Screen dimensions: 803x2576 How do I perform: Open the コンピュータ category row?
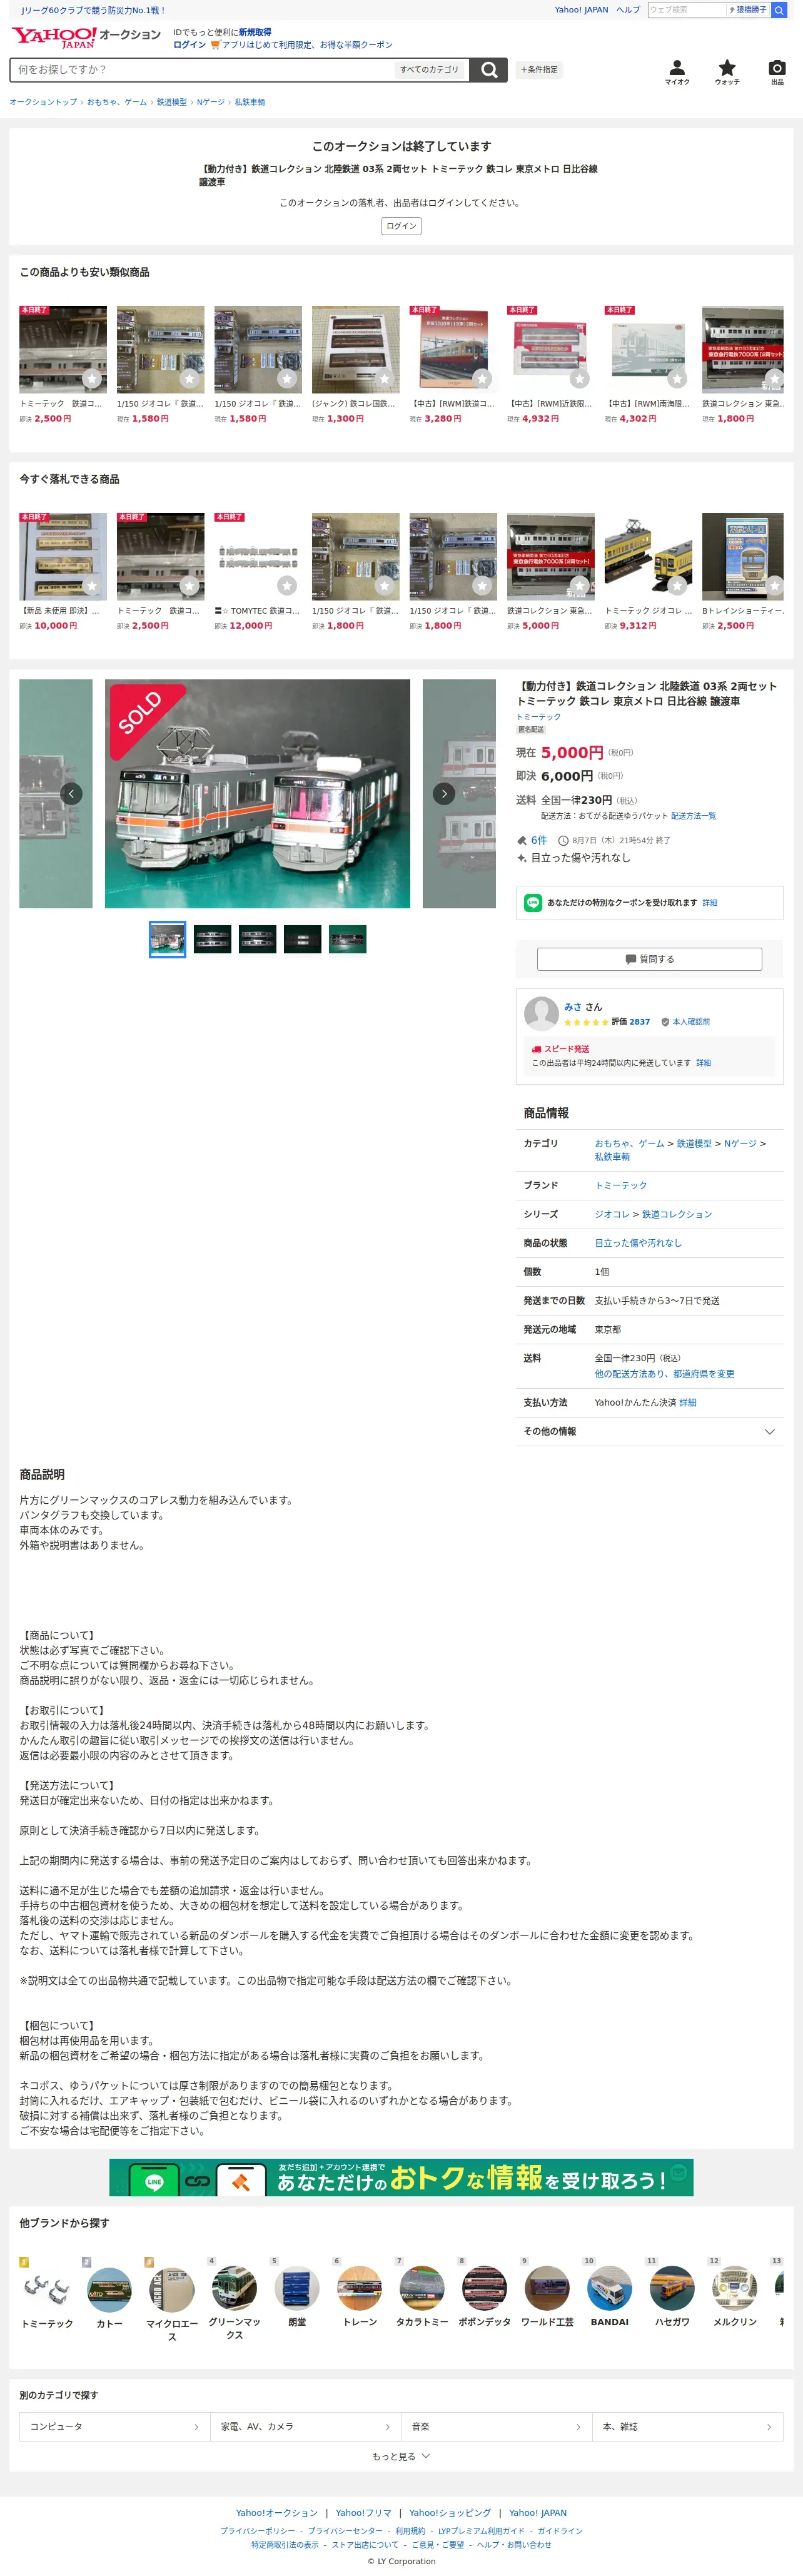point(114,2427)
